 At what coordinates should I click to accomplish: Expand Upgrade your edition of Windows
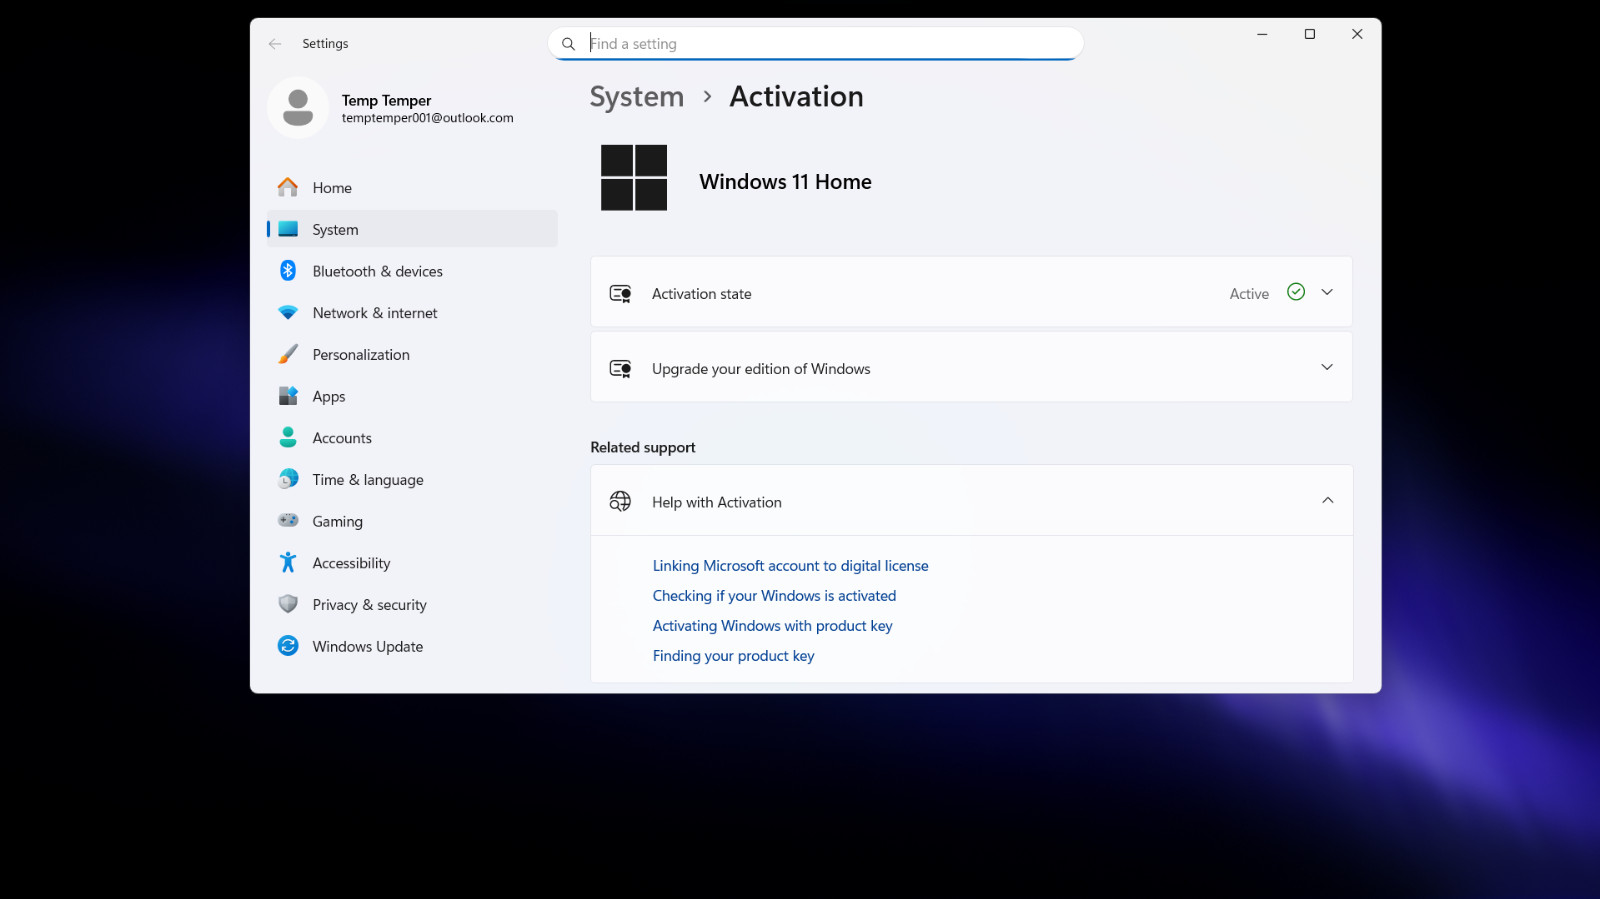click(x=971, y=368)
